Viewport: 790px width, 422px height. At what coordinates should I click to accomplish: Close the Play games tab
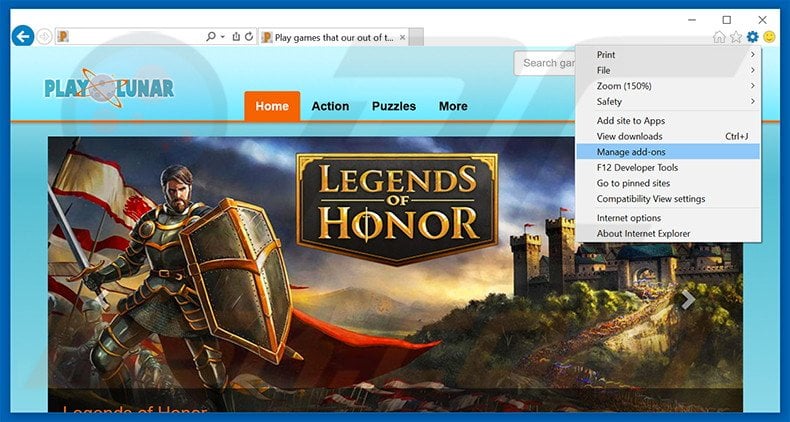403,37
